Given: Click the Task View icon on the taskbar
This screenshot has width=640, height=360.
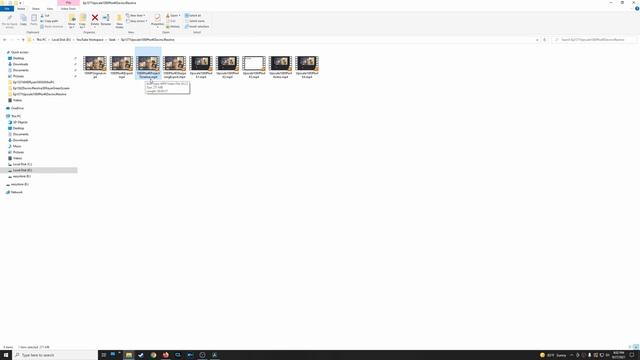Looking at the screenshot, I should (104, 355).
